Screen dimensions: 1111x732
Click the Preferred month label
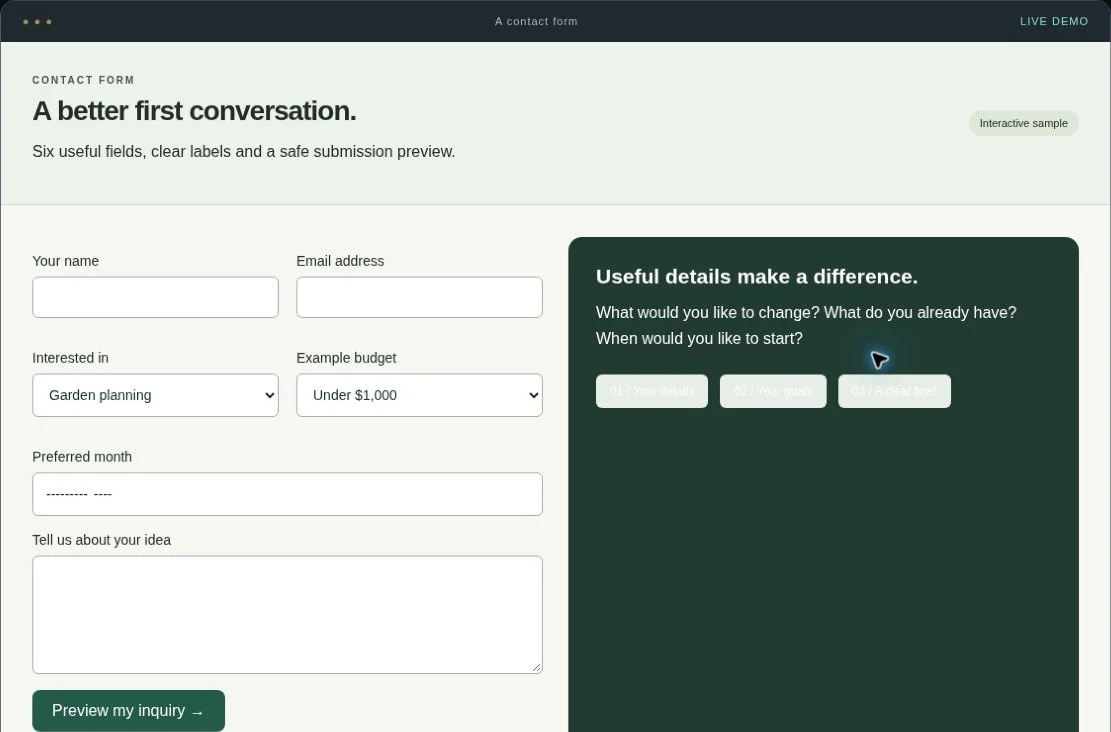(82, 457)
